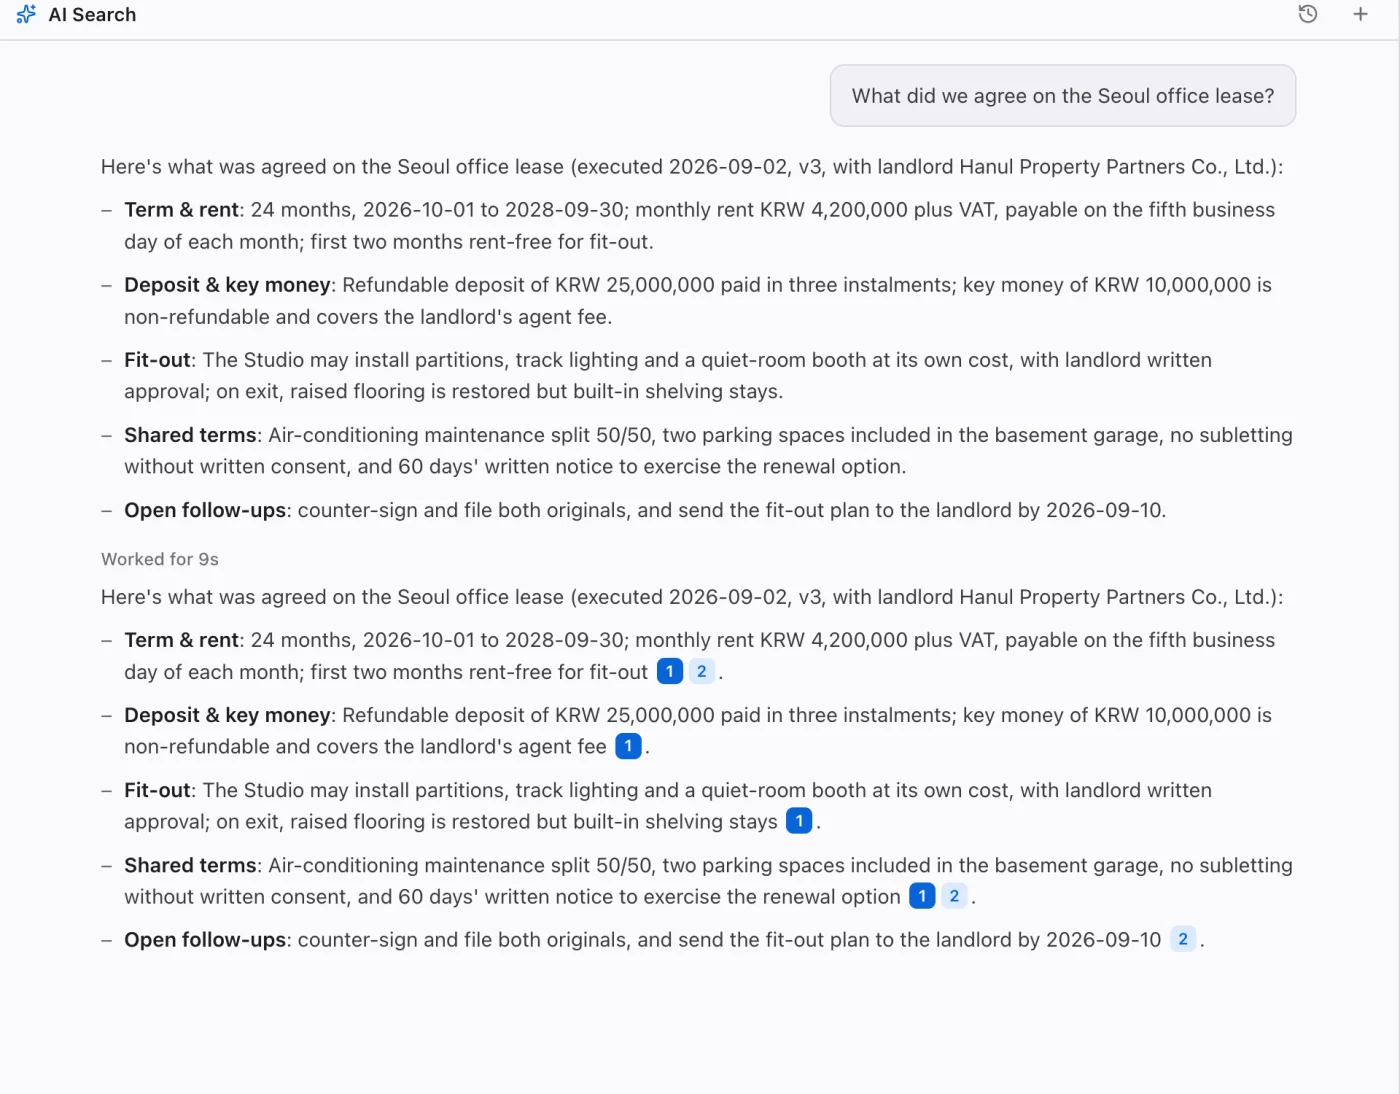Click bold 'Open follow-ups' in first answer
Image resolution: width=1400 pixels, height=1094 pixels.
pos(205,510)
